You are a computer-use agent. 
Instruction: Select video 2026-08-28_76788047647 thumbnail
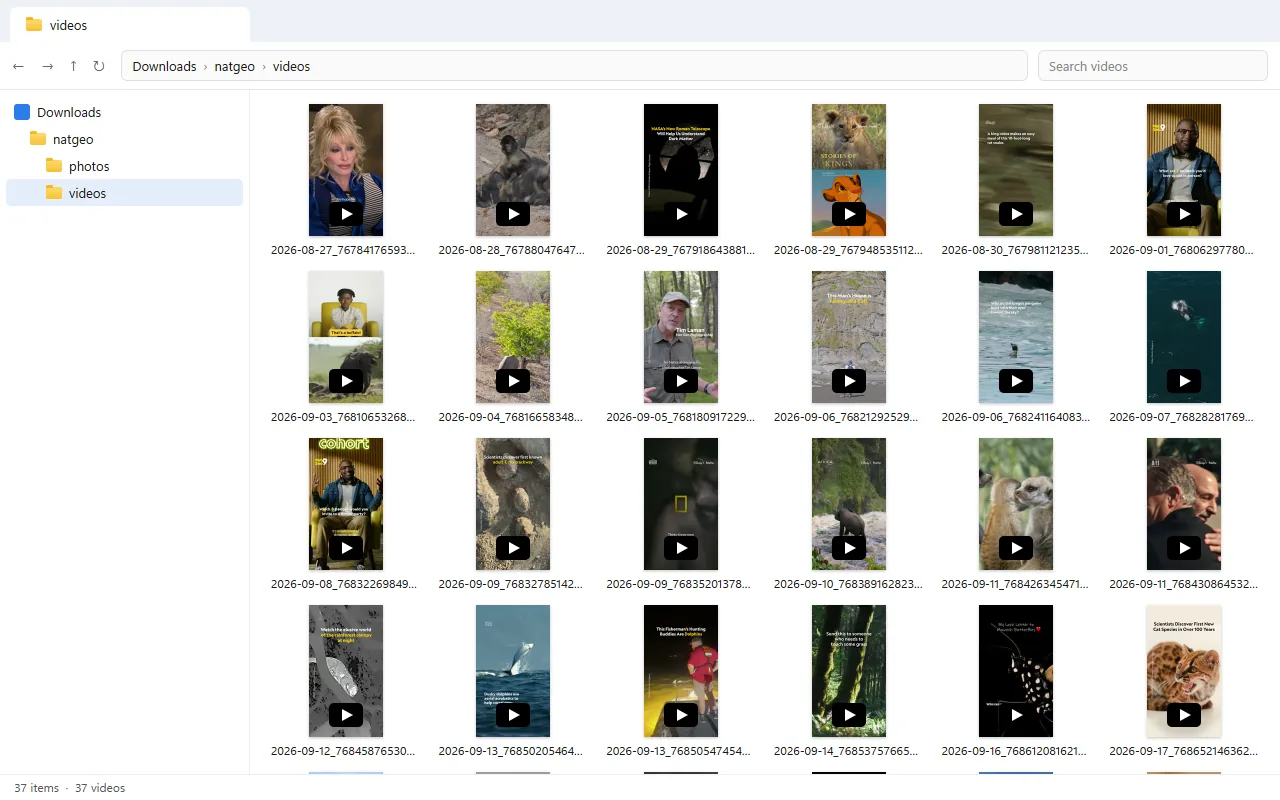(513, 170)
